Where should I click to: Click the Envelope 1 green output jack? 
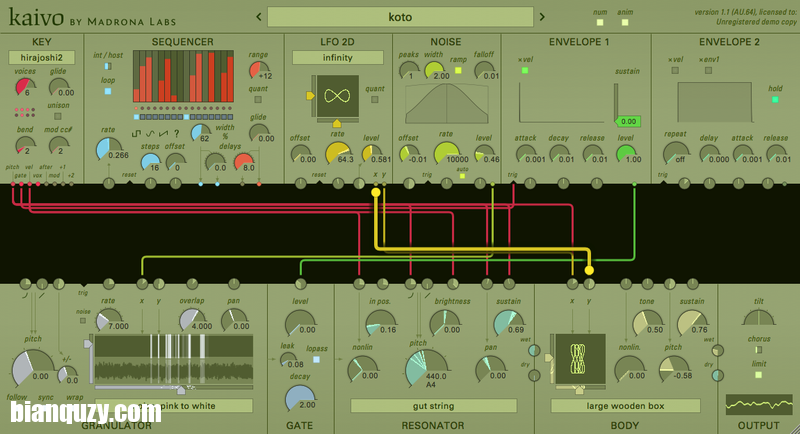[x=634, y=184]
